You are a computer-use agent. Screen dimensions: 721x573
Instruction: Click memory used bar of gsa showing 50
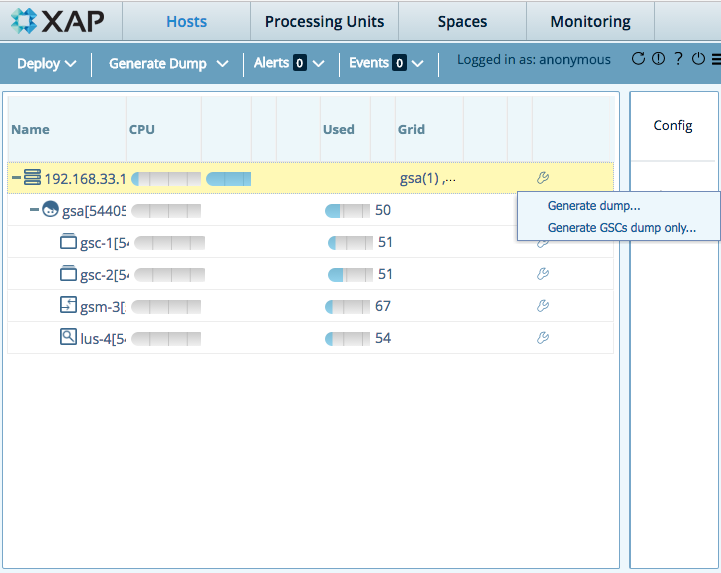tap(347, 211)
